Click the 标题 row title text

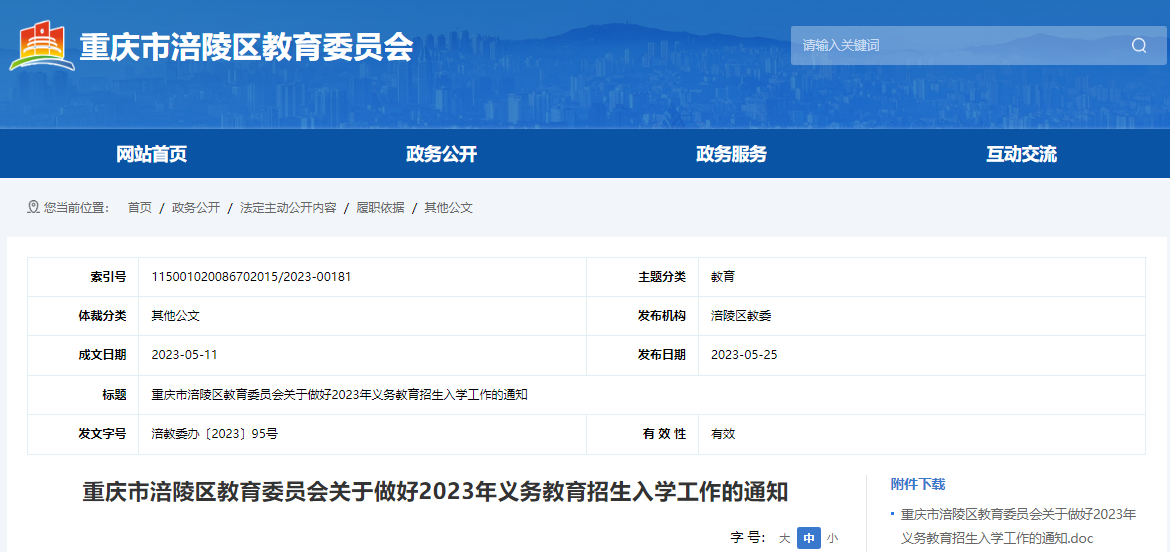click(340, 395)
